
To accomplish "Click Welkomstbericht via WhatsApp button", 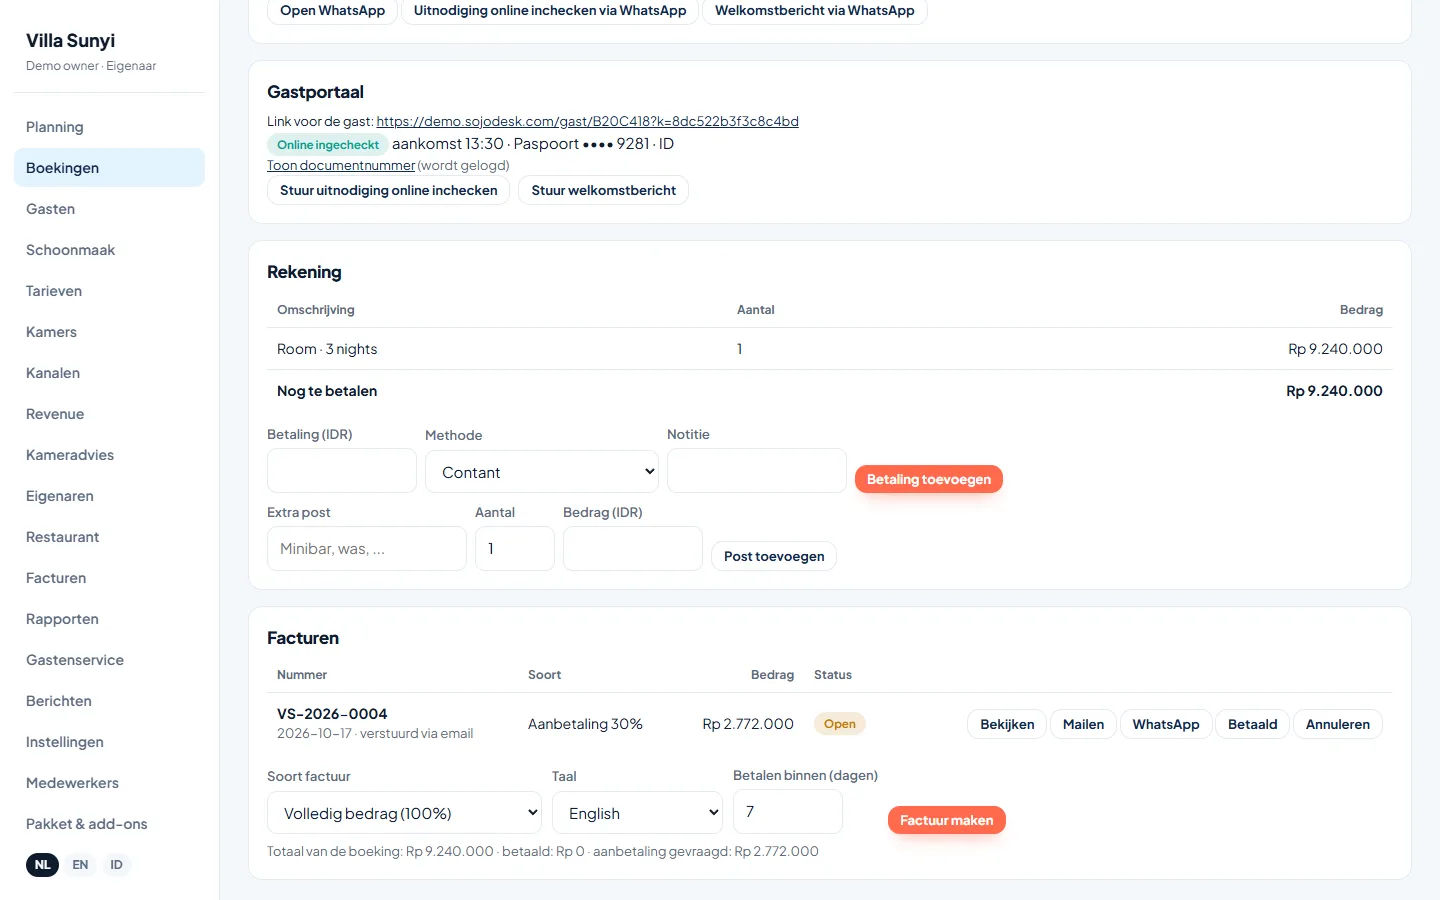I will [x=815, y=10].
